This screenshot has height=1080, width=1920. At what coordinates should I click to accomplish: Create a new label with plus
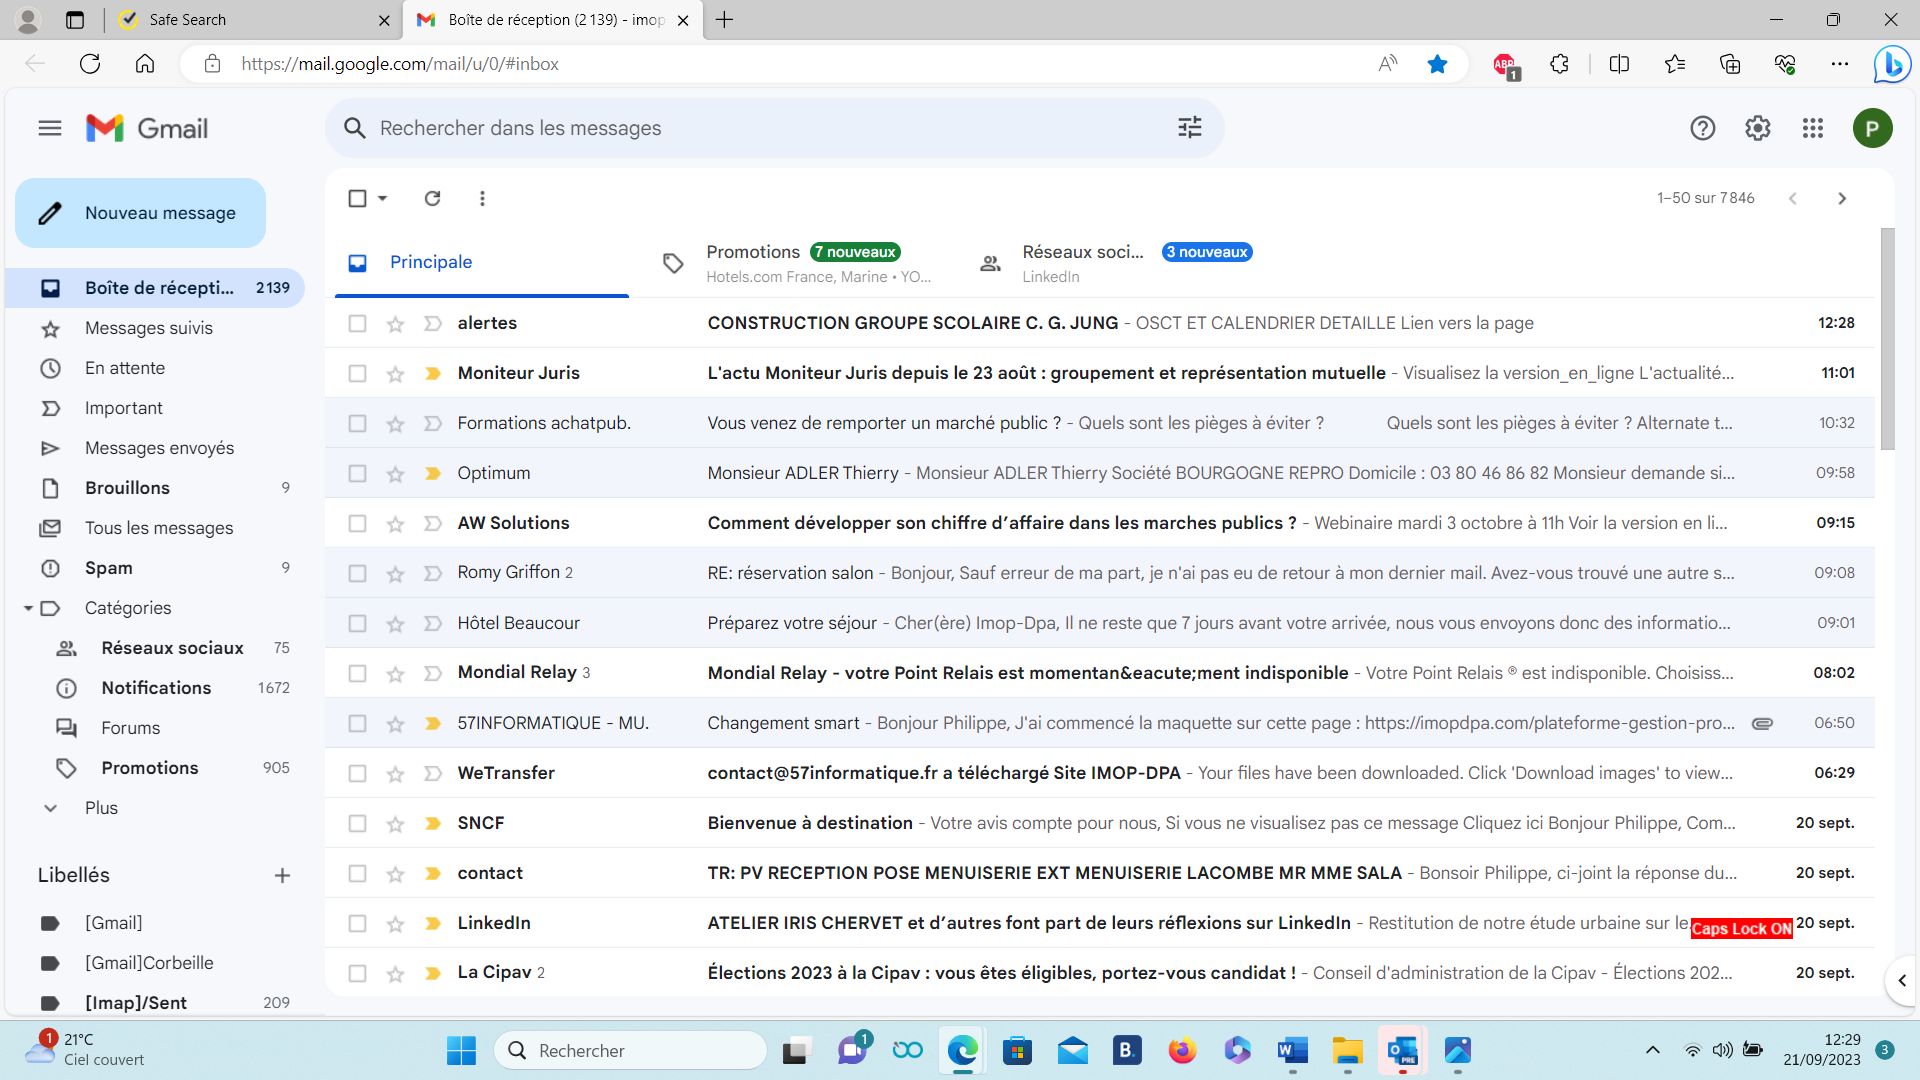[x=282, y=875]
